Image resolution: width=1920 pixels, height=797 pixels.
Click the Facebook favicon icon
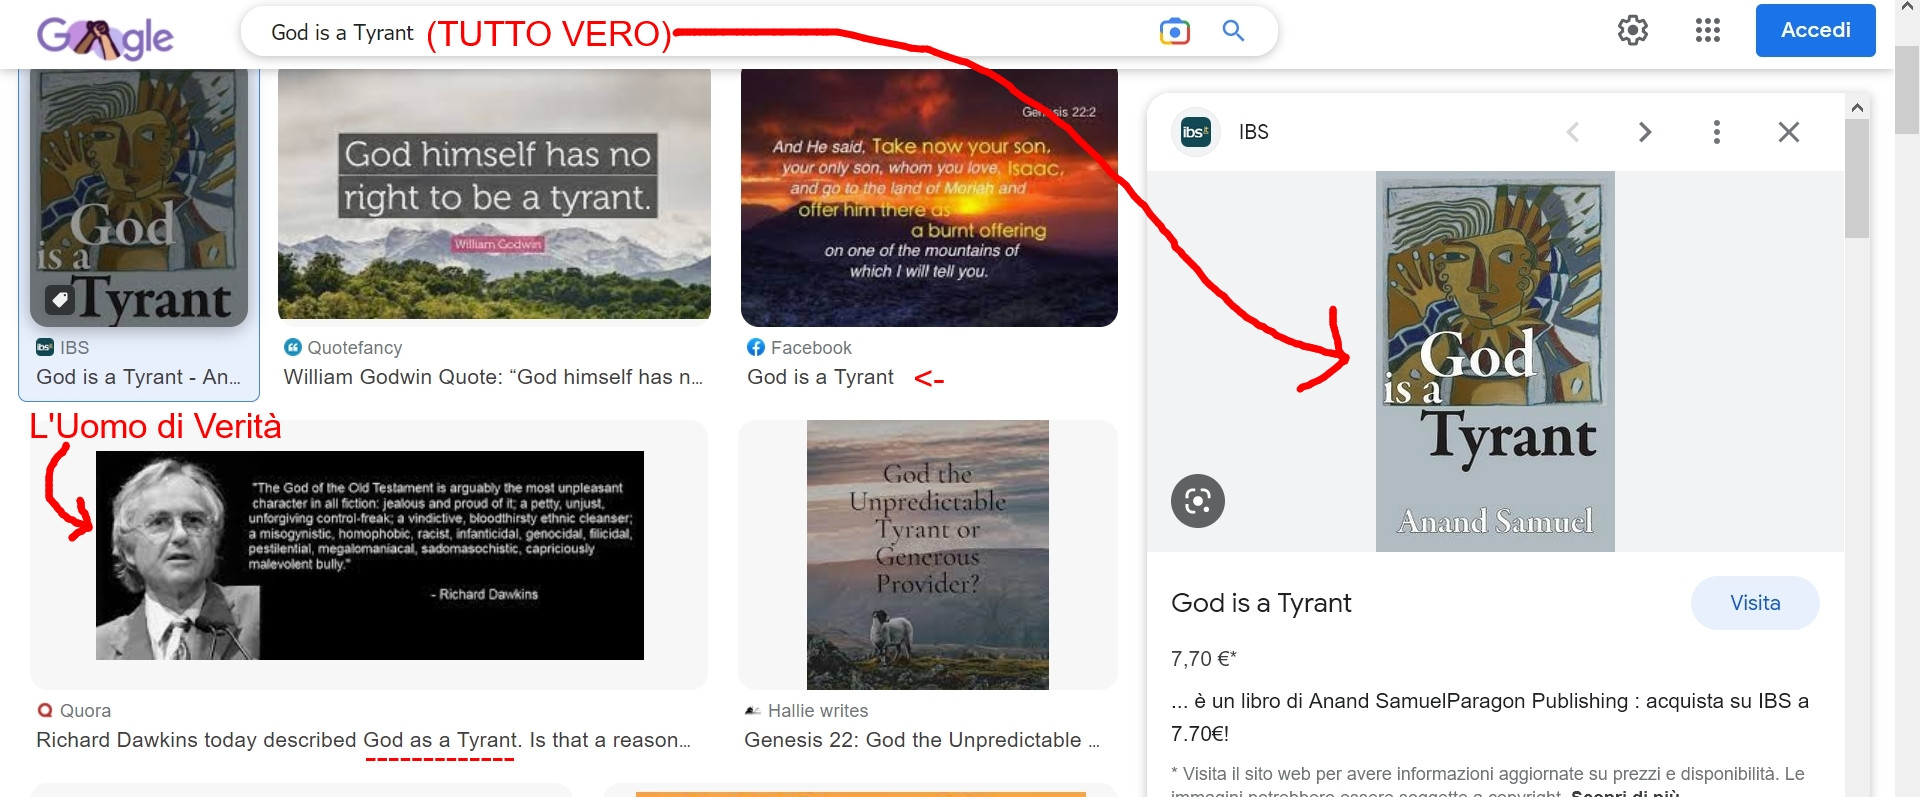[756, 347]
